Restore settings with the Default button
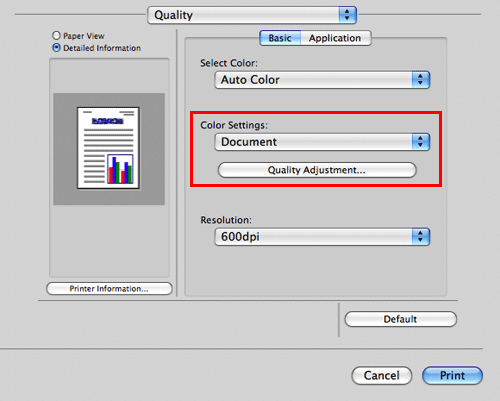Image resolution: width=500 pixels, height=401 pixels. pyautogui.click(x=401, y=319)
